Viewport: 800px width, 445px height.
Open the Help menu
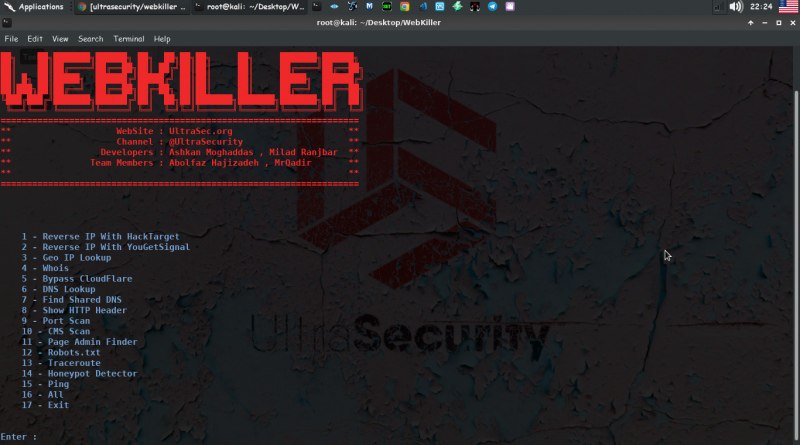162,39
